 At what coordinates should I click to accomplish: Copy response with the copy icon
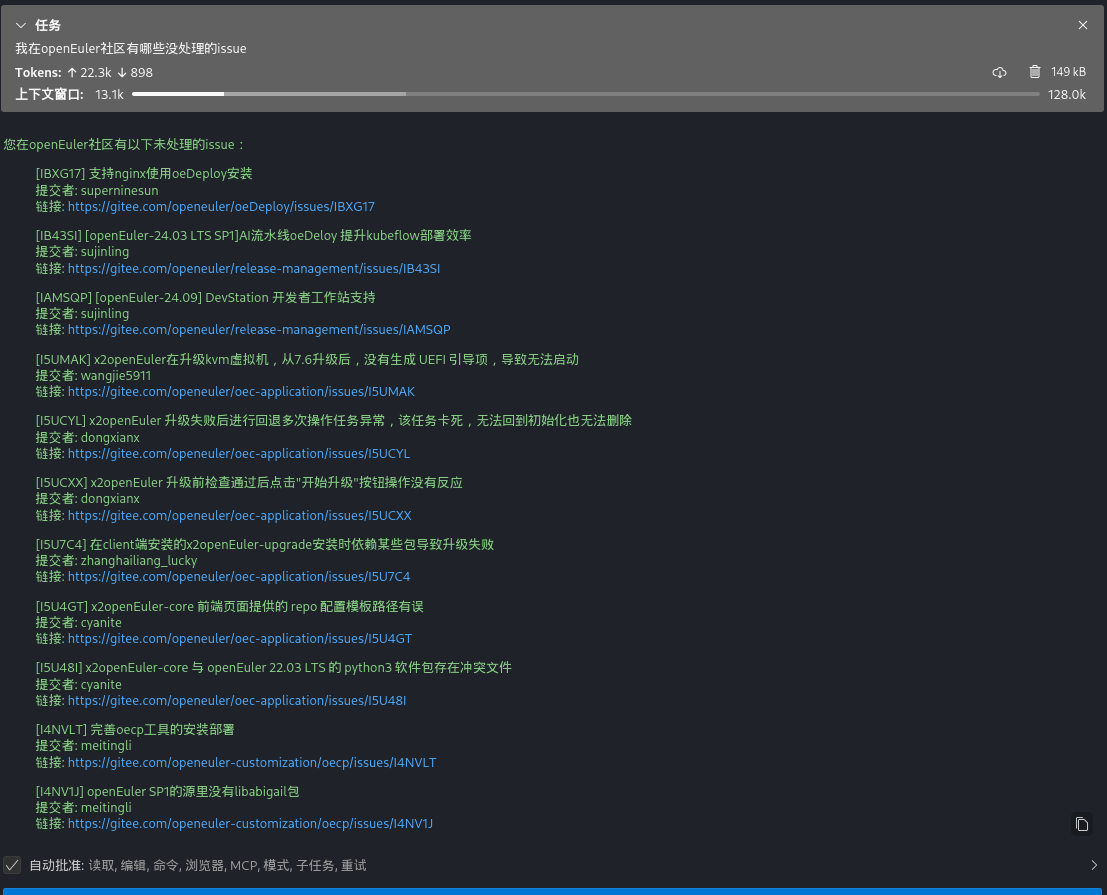click(1082, 824)
